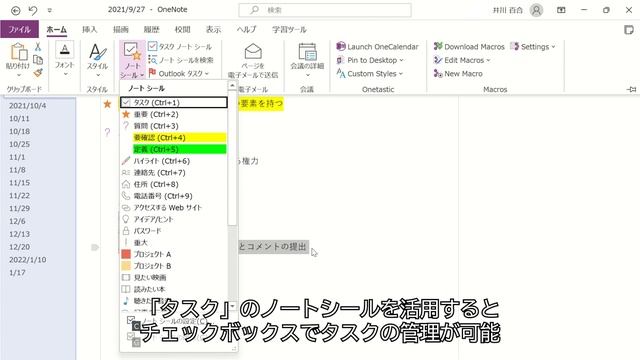Viewport: 640px width, 360px height.
Task: Click ノート シールを検索 find tags
Action: 181,60
